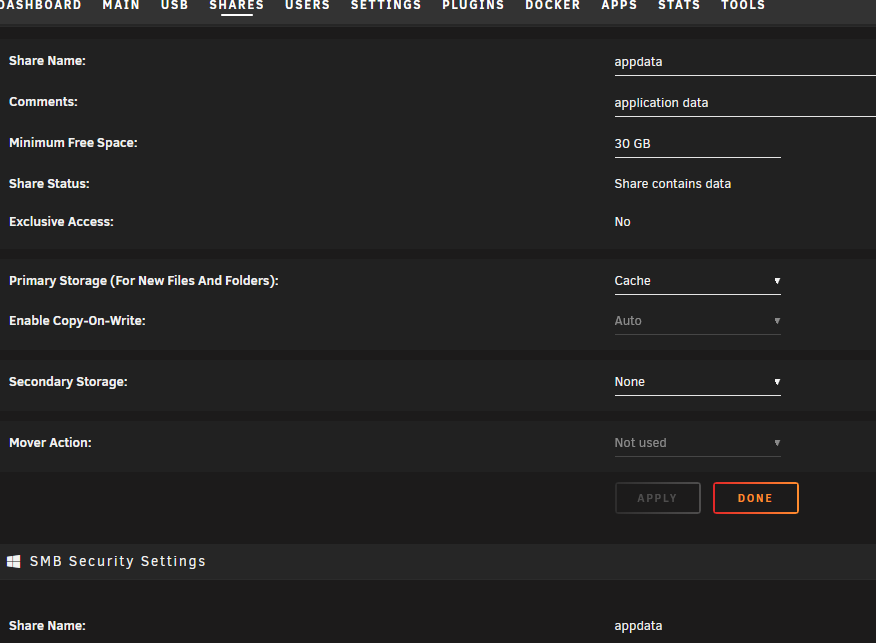
Task: Open the Tools tab
Action: [742, 6]
